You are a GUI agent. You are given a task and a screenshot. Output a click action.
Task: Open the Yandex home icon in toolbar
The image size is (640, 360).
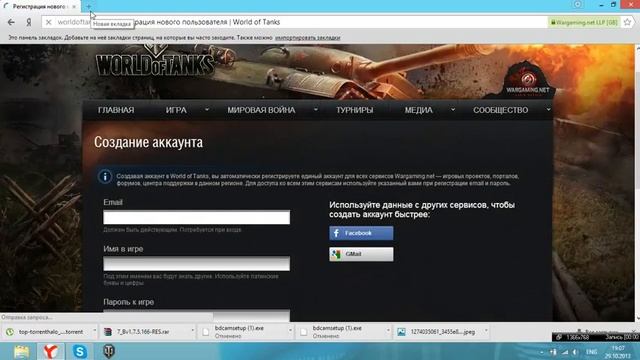pyautogui.click(x=29, y=22)
